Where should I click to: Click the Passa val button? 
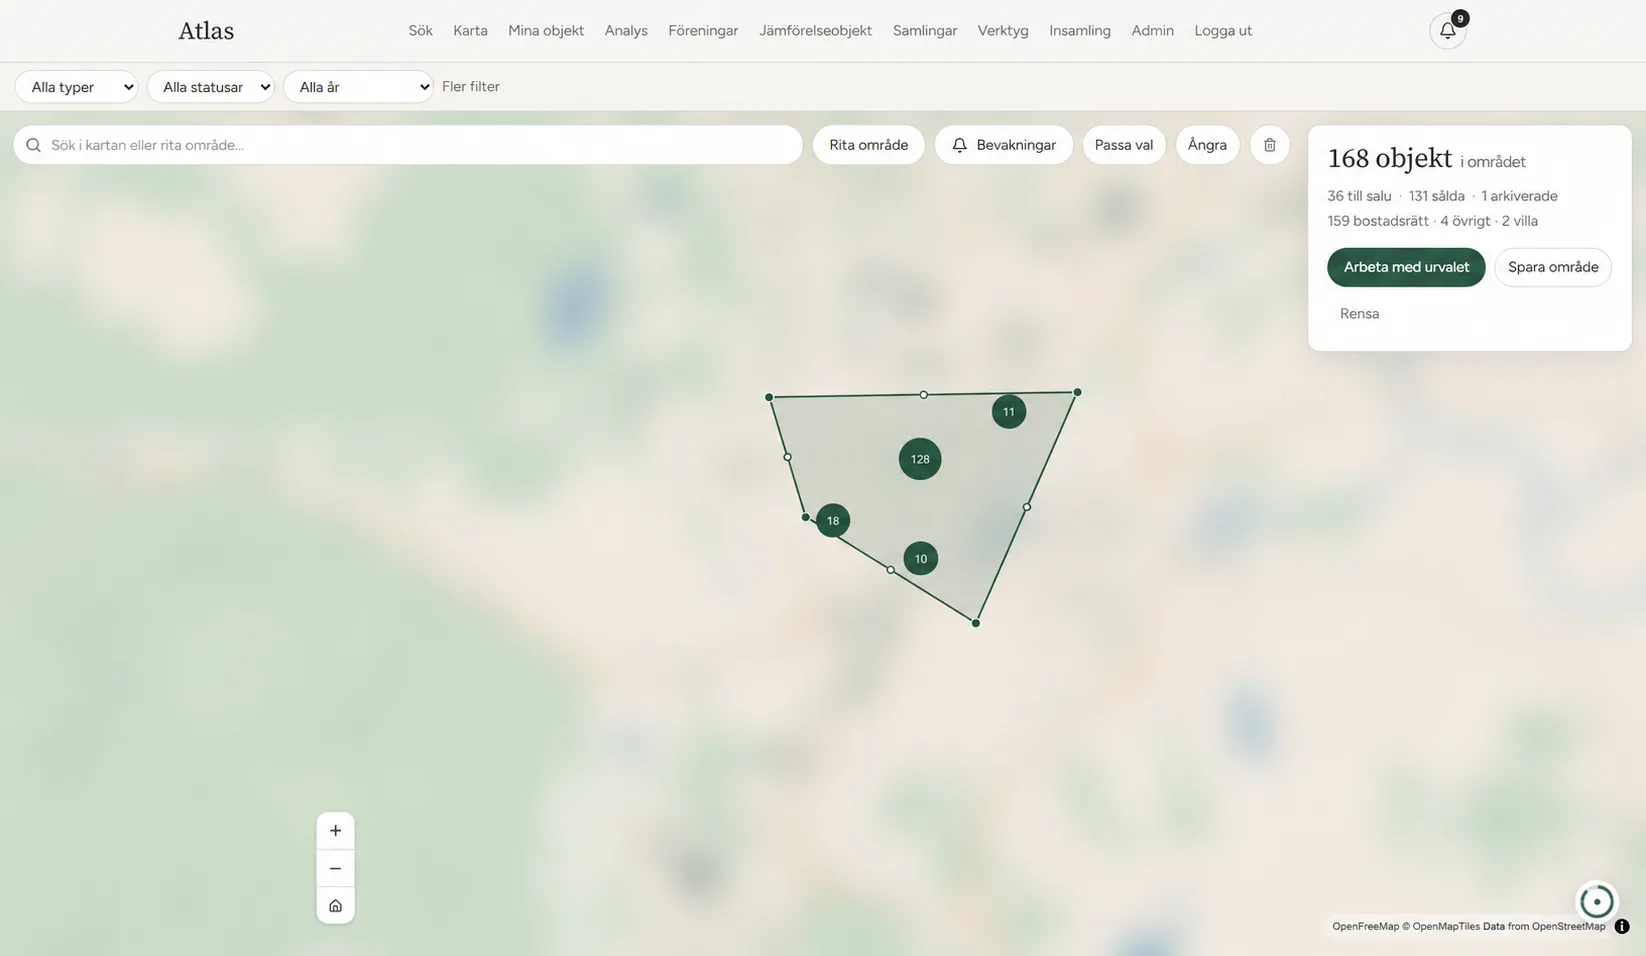(1124, 145)
